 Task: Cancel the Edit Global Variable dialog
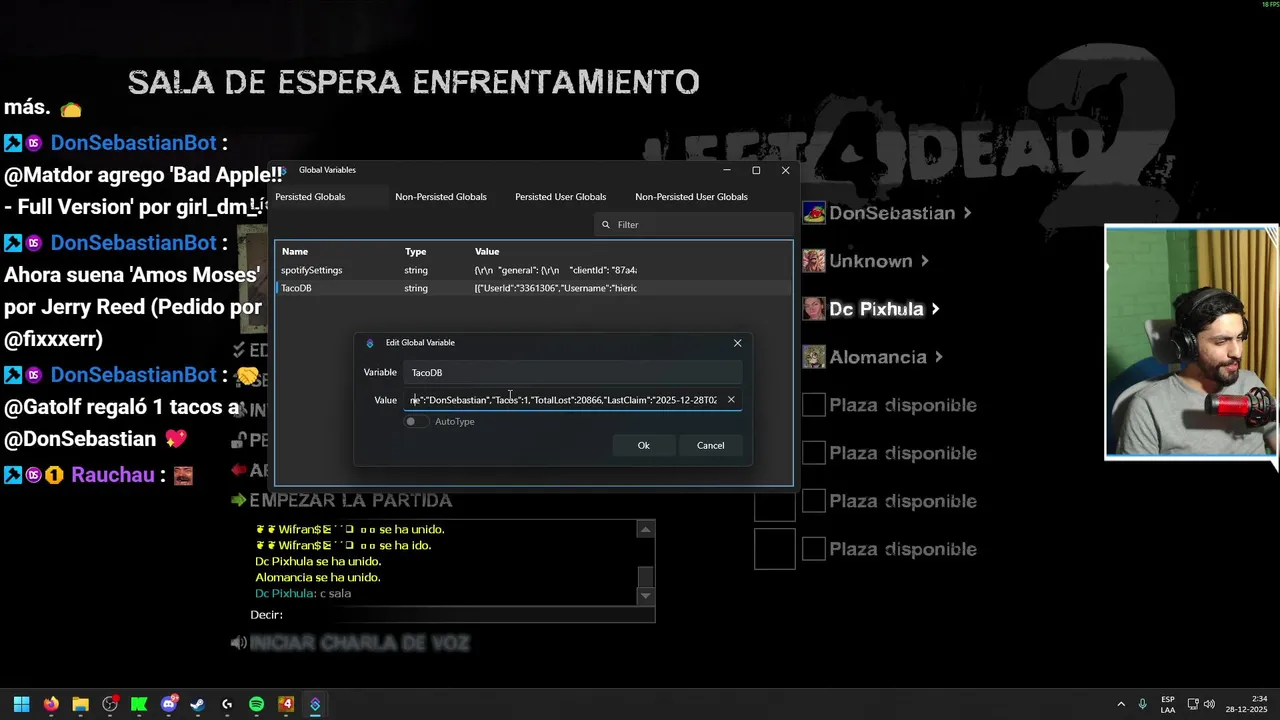710,446
